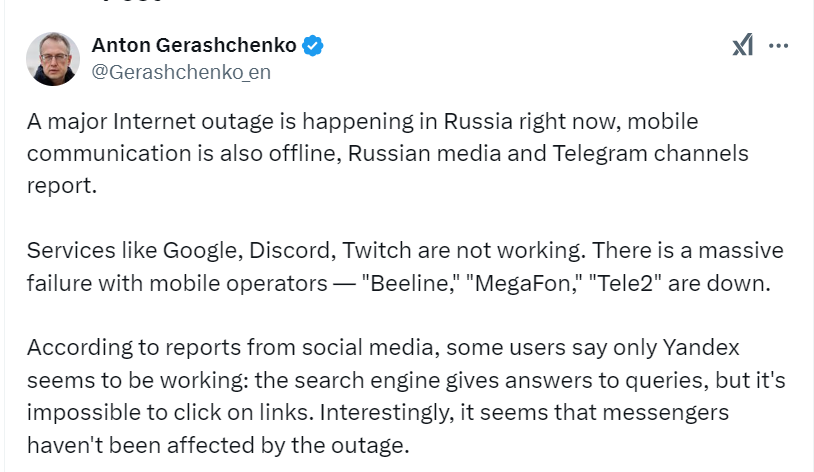The width and height of the screenshot is (814, 472).
Task: Expand the three-dot More options menu
Action: point(778,46)
